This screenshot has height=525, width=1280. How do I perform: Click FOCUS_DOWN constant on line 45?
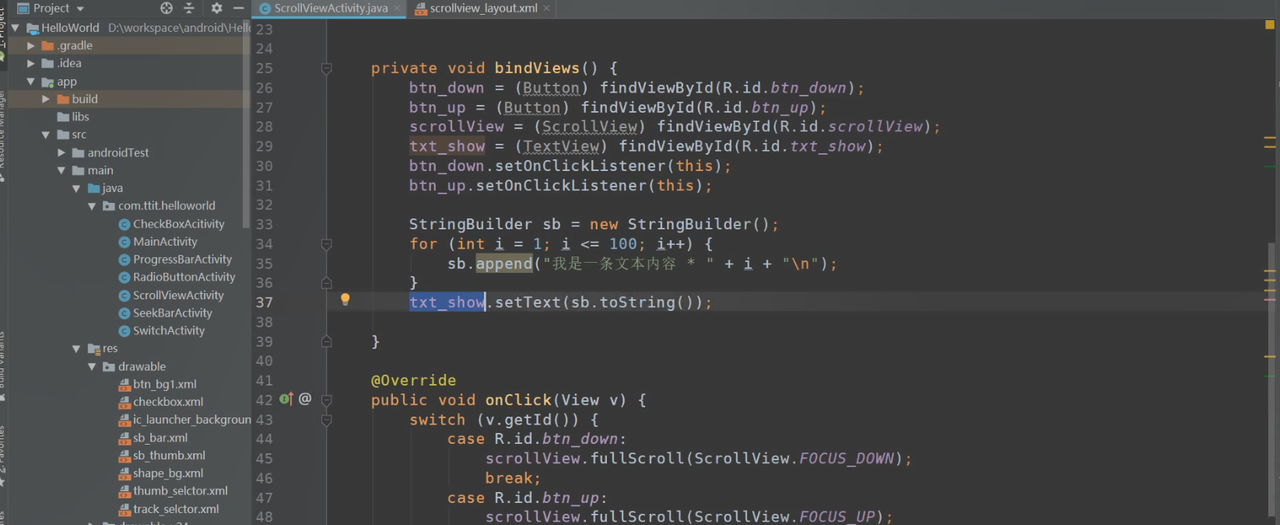point(847,458)
